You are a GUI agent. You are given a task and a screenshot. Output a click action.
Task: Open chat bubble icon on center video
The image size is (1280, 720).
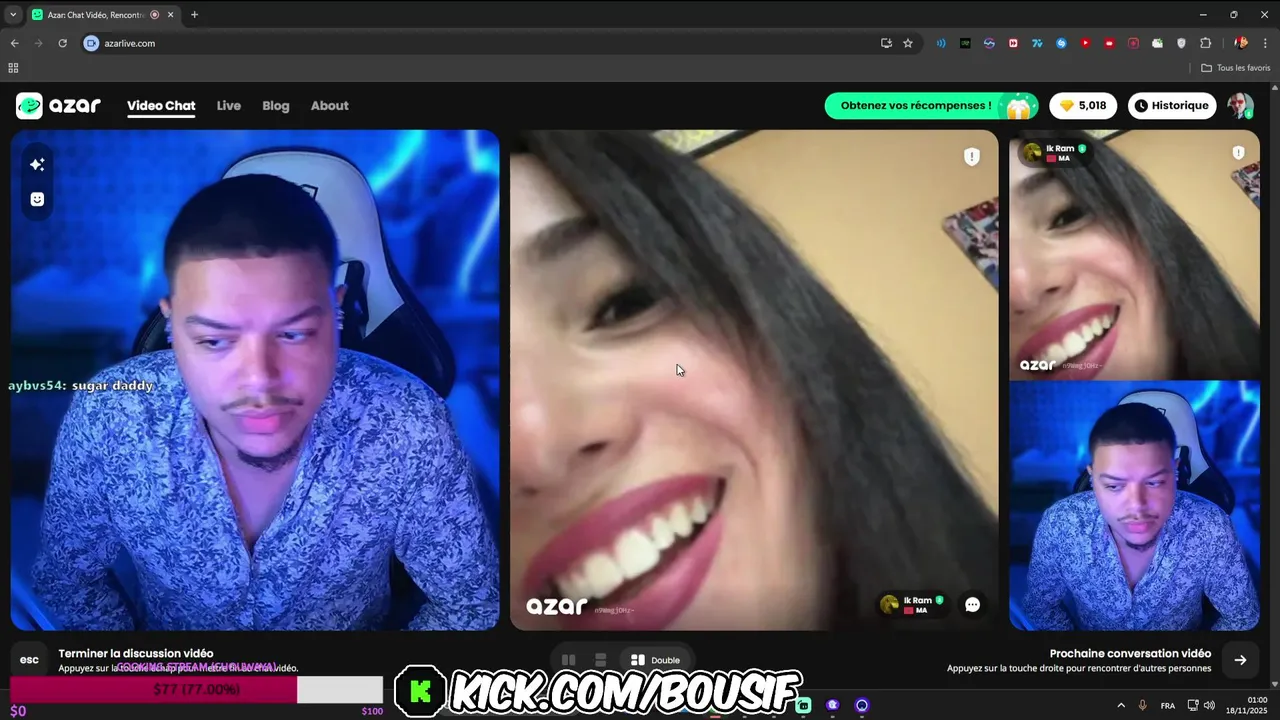pyautogui.click(x=972, y=605)
